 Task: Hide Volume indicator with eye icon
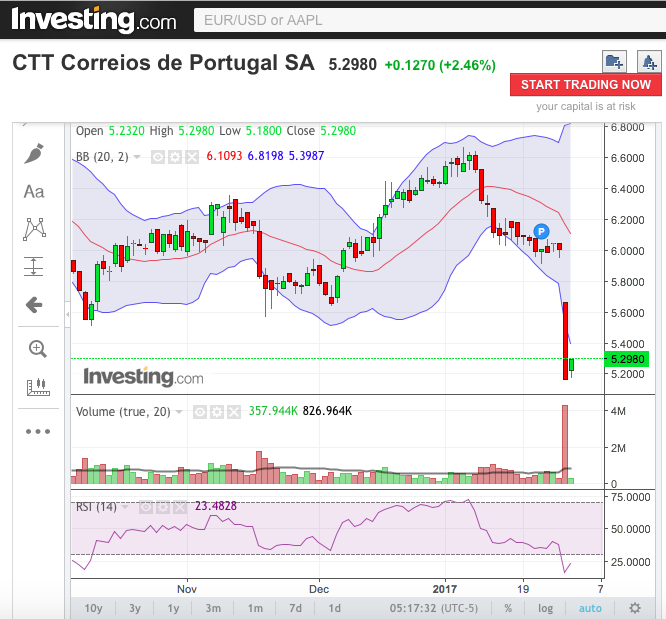tap(200, 412)
